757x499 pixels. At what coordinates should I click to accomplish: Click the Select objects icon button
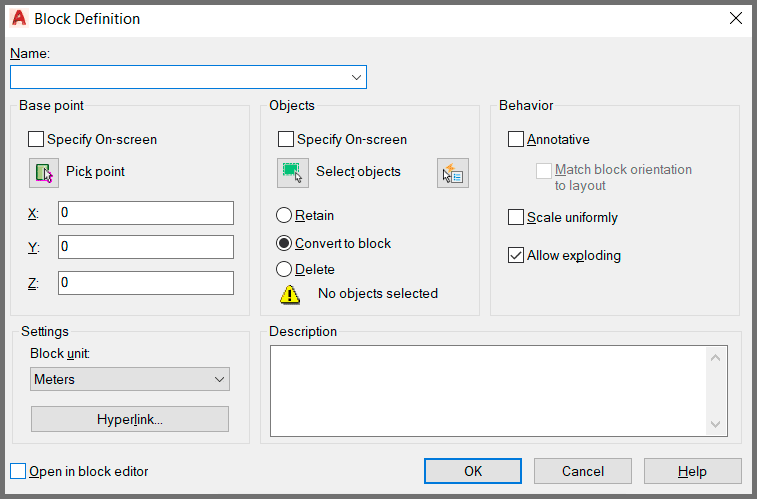pyautogui.click(x=292, y=173)
